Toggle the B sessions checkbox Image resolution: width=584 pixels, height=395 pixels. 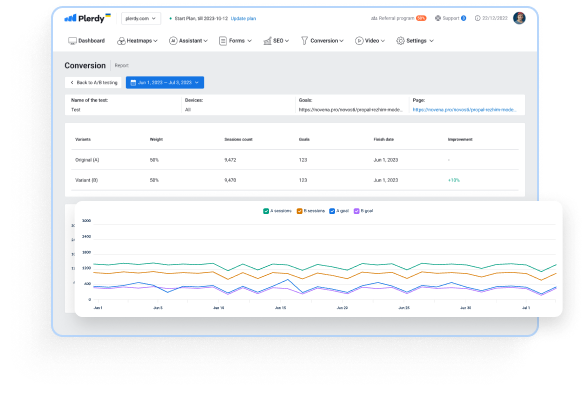click(x=299, y=211)
